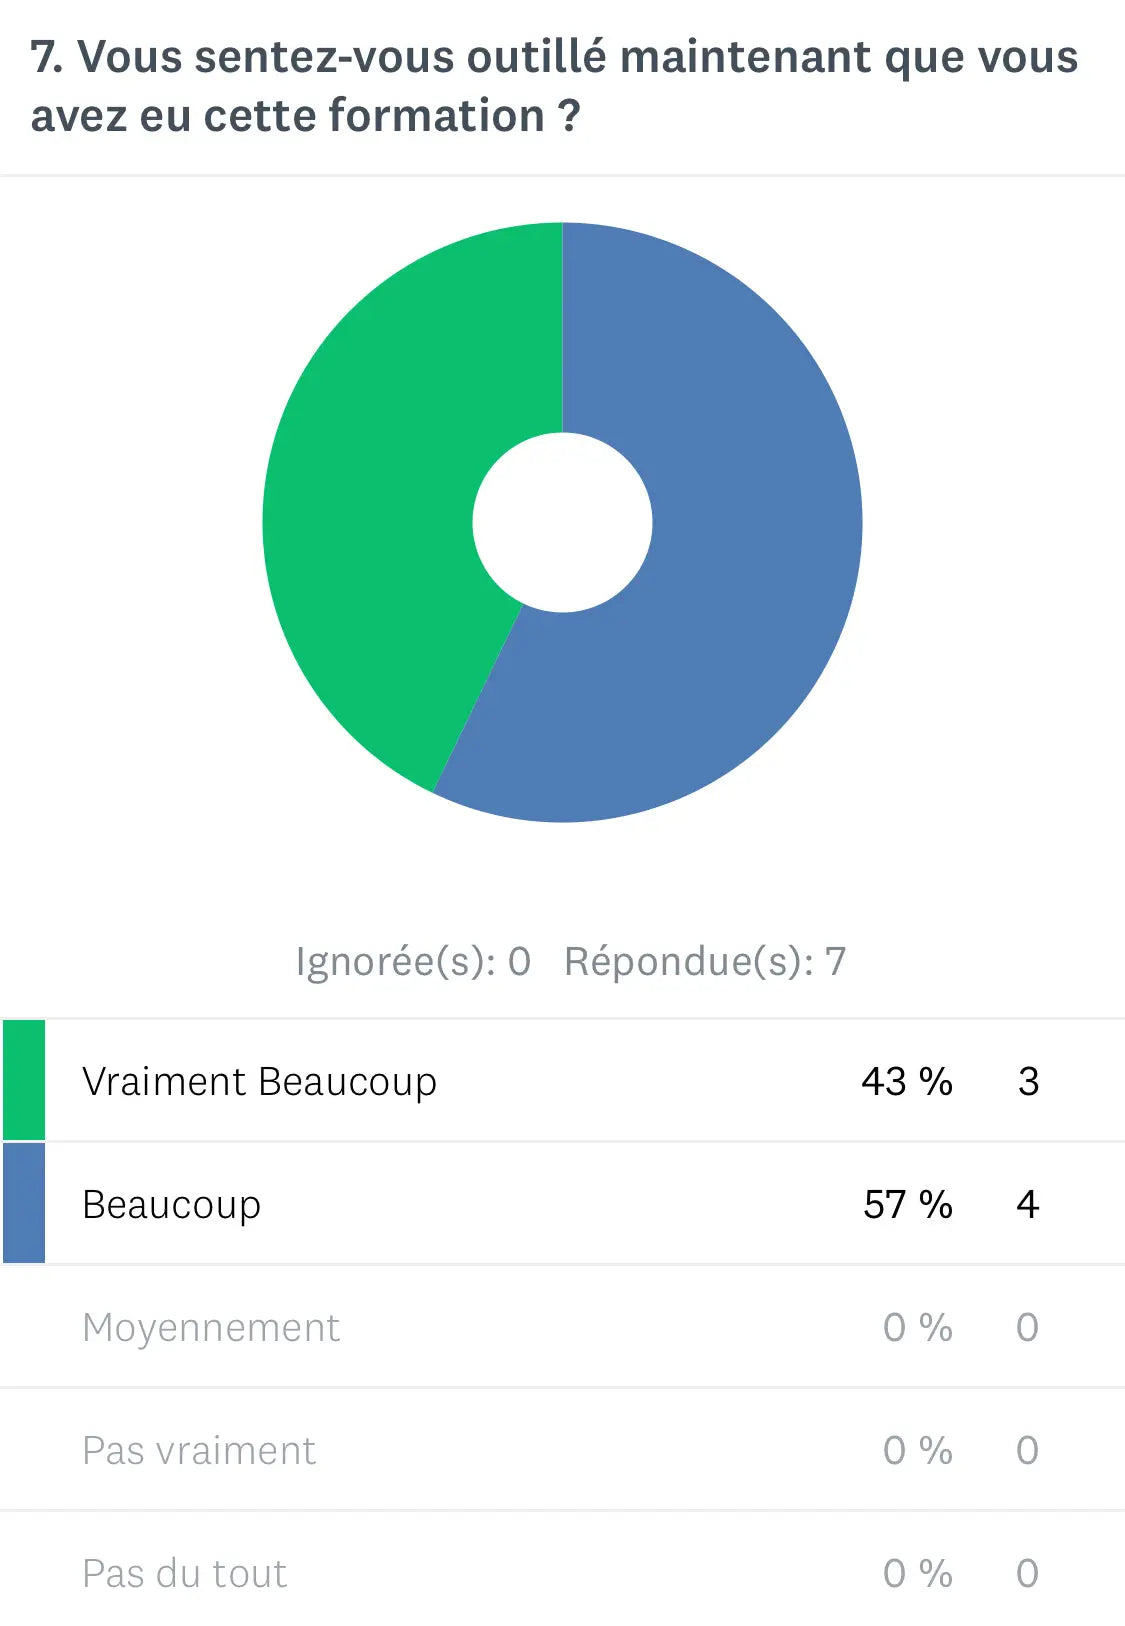Screen dimensions: 1125x1626
Task: Select the "Pas vraiment" answer label
Action: 199,1451
